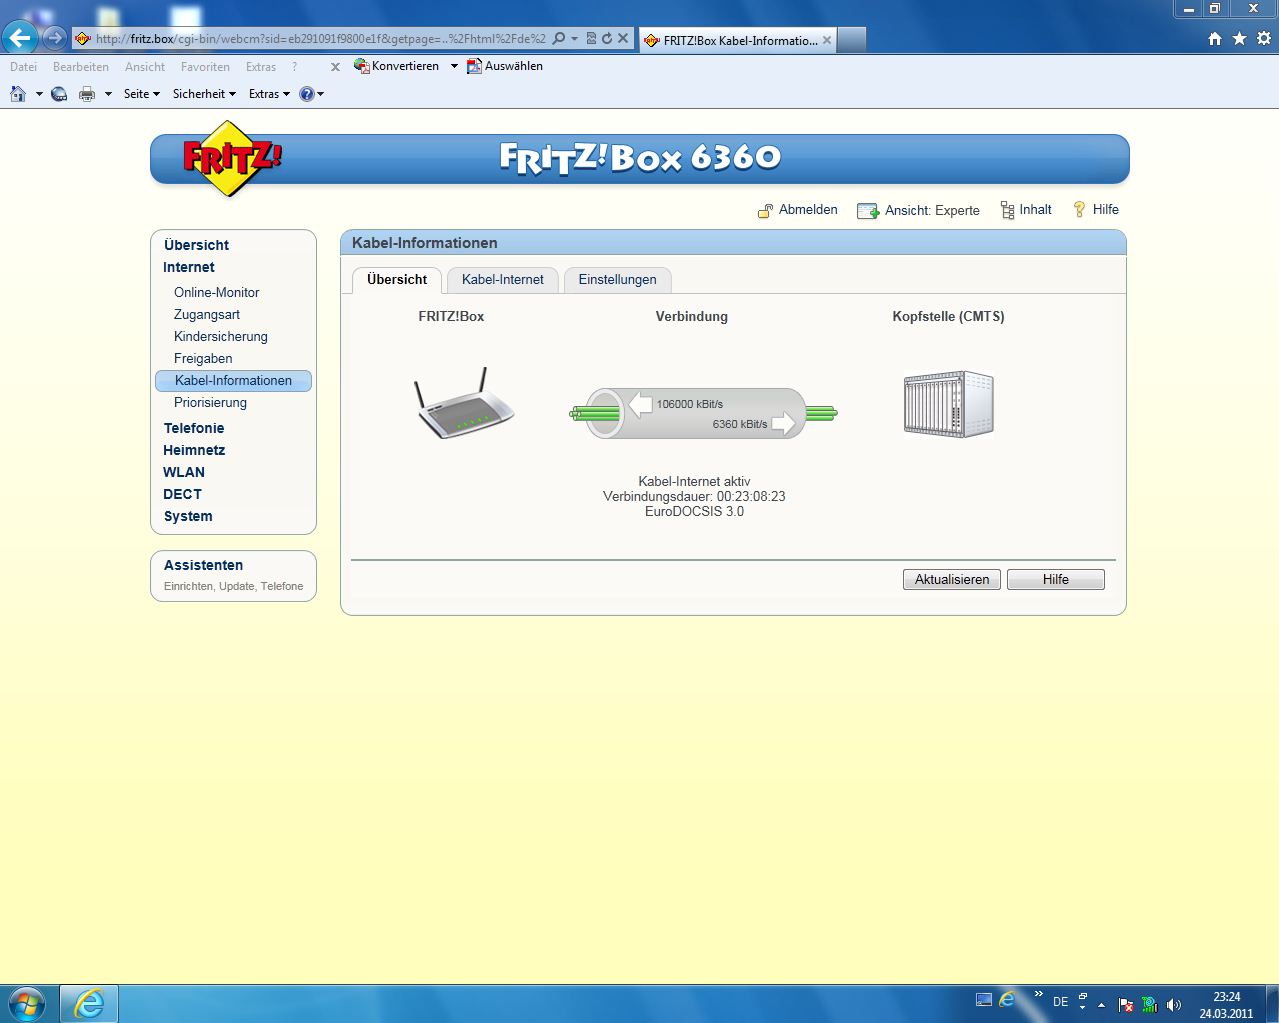
Task: Open WLAN section in sidebar
Action: (x=184, y=472)
